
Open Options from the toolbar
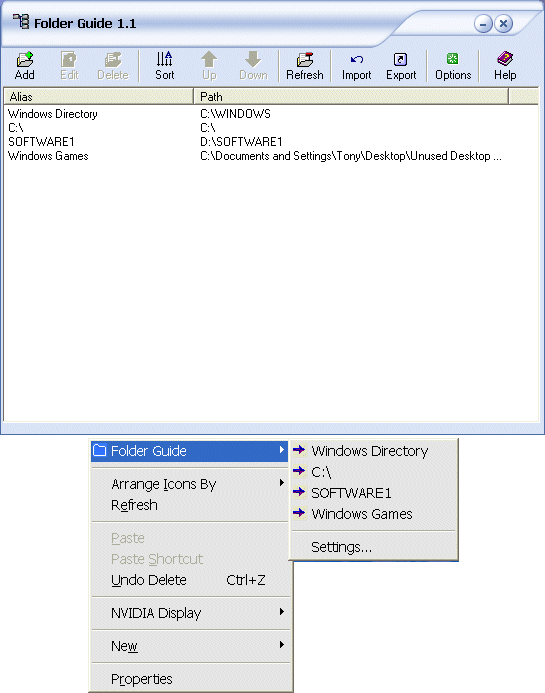coord(453,66)
